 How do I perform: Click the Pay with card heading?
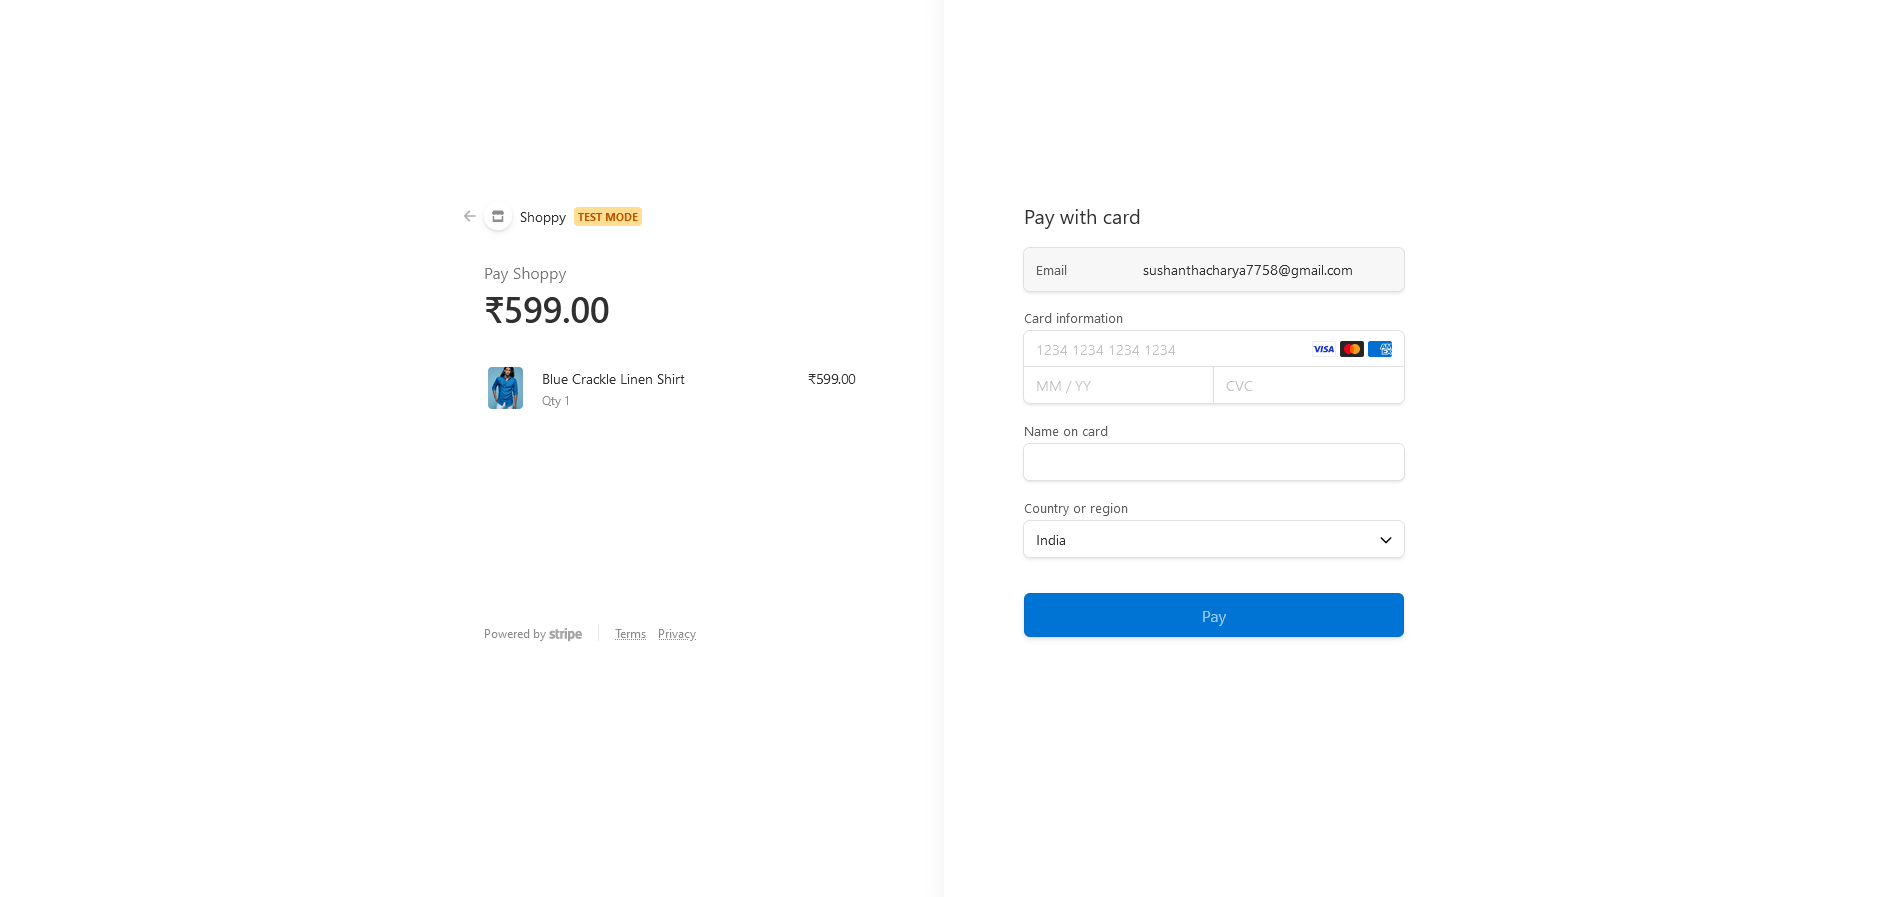pyautogui.click(x=1081, y=217)
